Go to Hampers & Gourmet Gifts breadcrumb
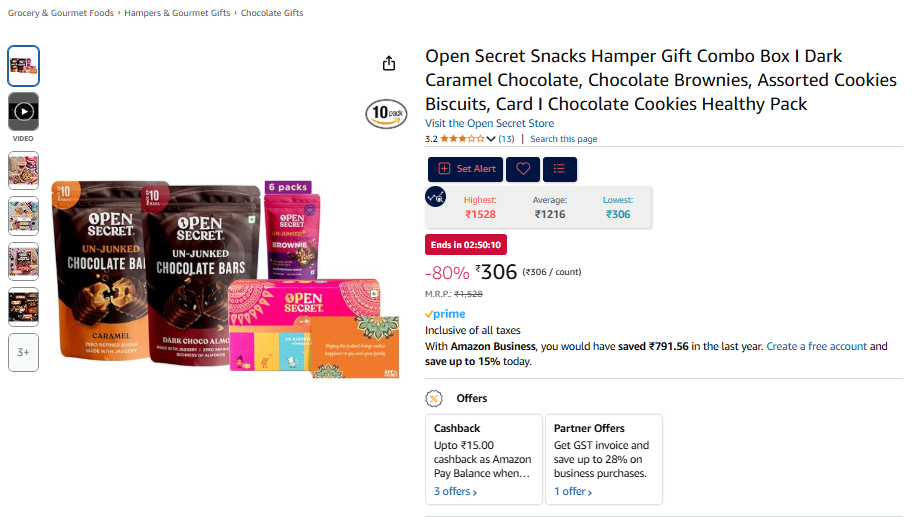 177,13
